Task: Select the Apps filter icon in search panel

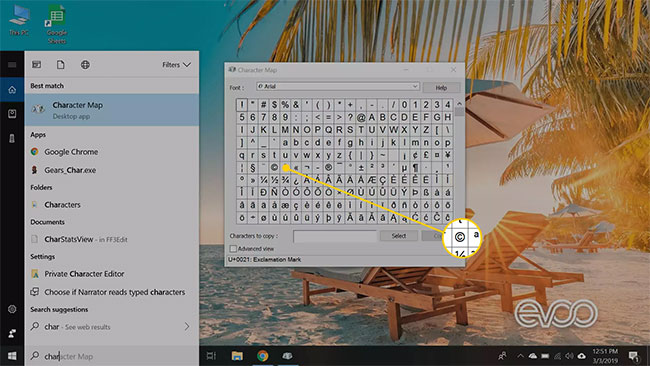Action: point(36,65)
